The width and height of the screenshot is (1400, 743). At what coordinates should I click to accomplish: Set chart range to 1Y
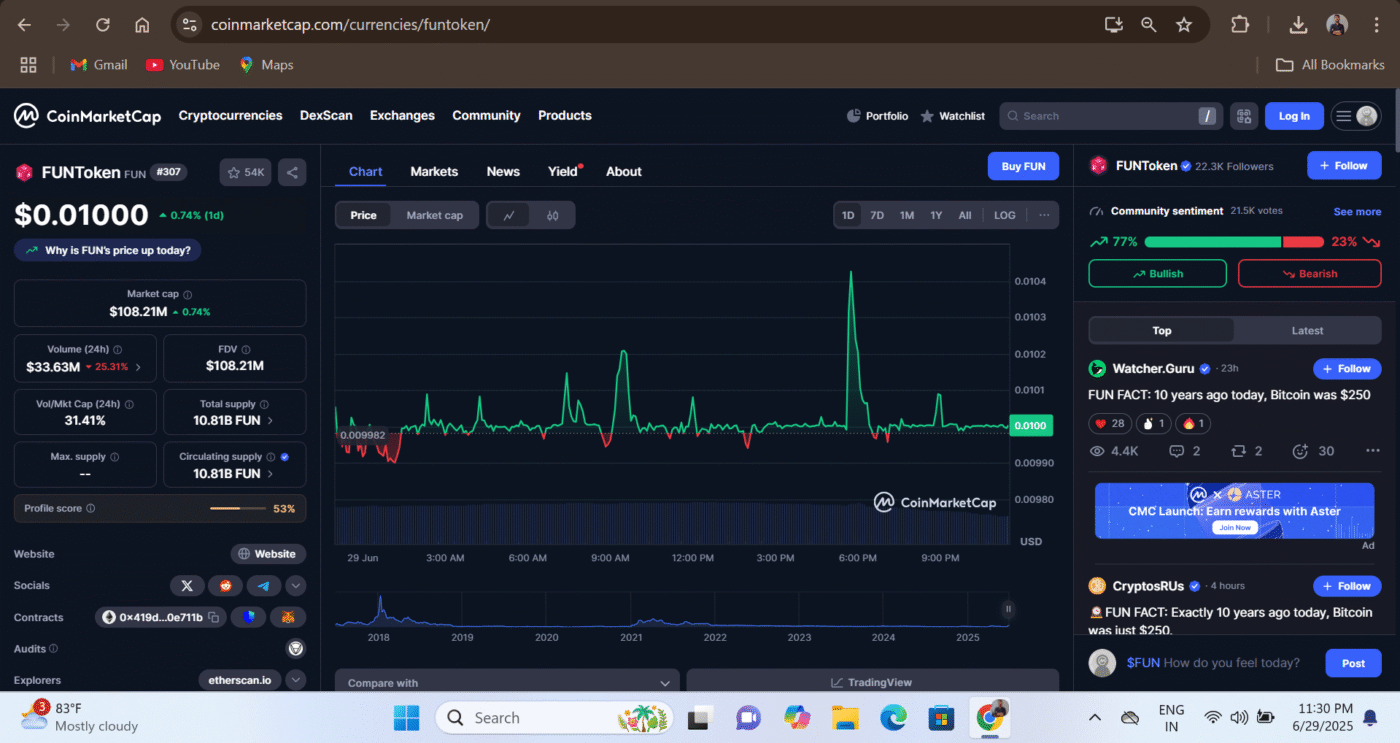point(936,215)
